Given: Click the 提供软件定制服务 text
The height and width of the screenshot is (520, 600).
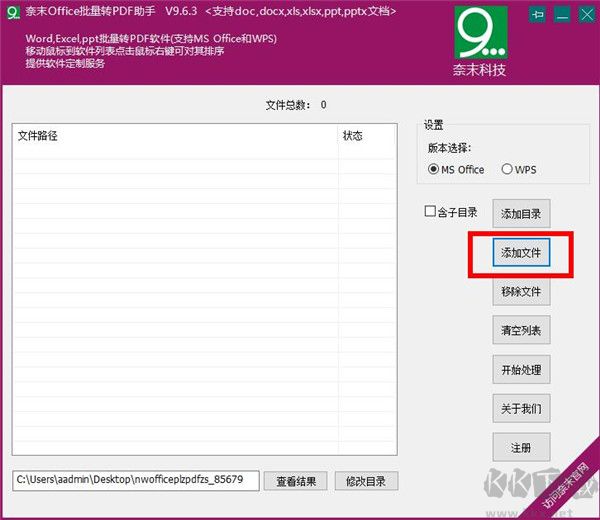Looking at the screenshot, I should [65, 63].
